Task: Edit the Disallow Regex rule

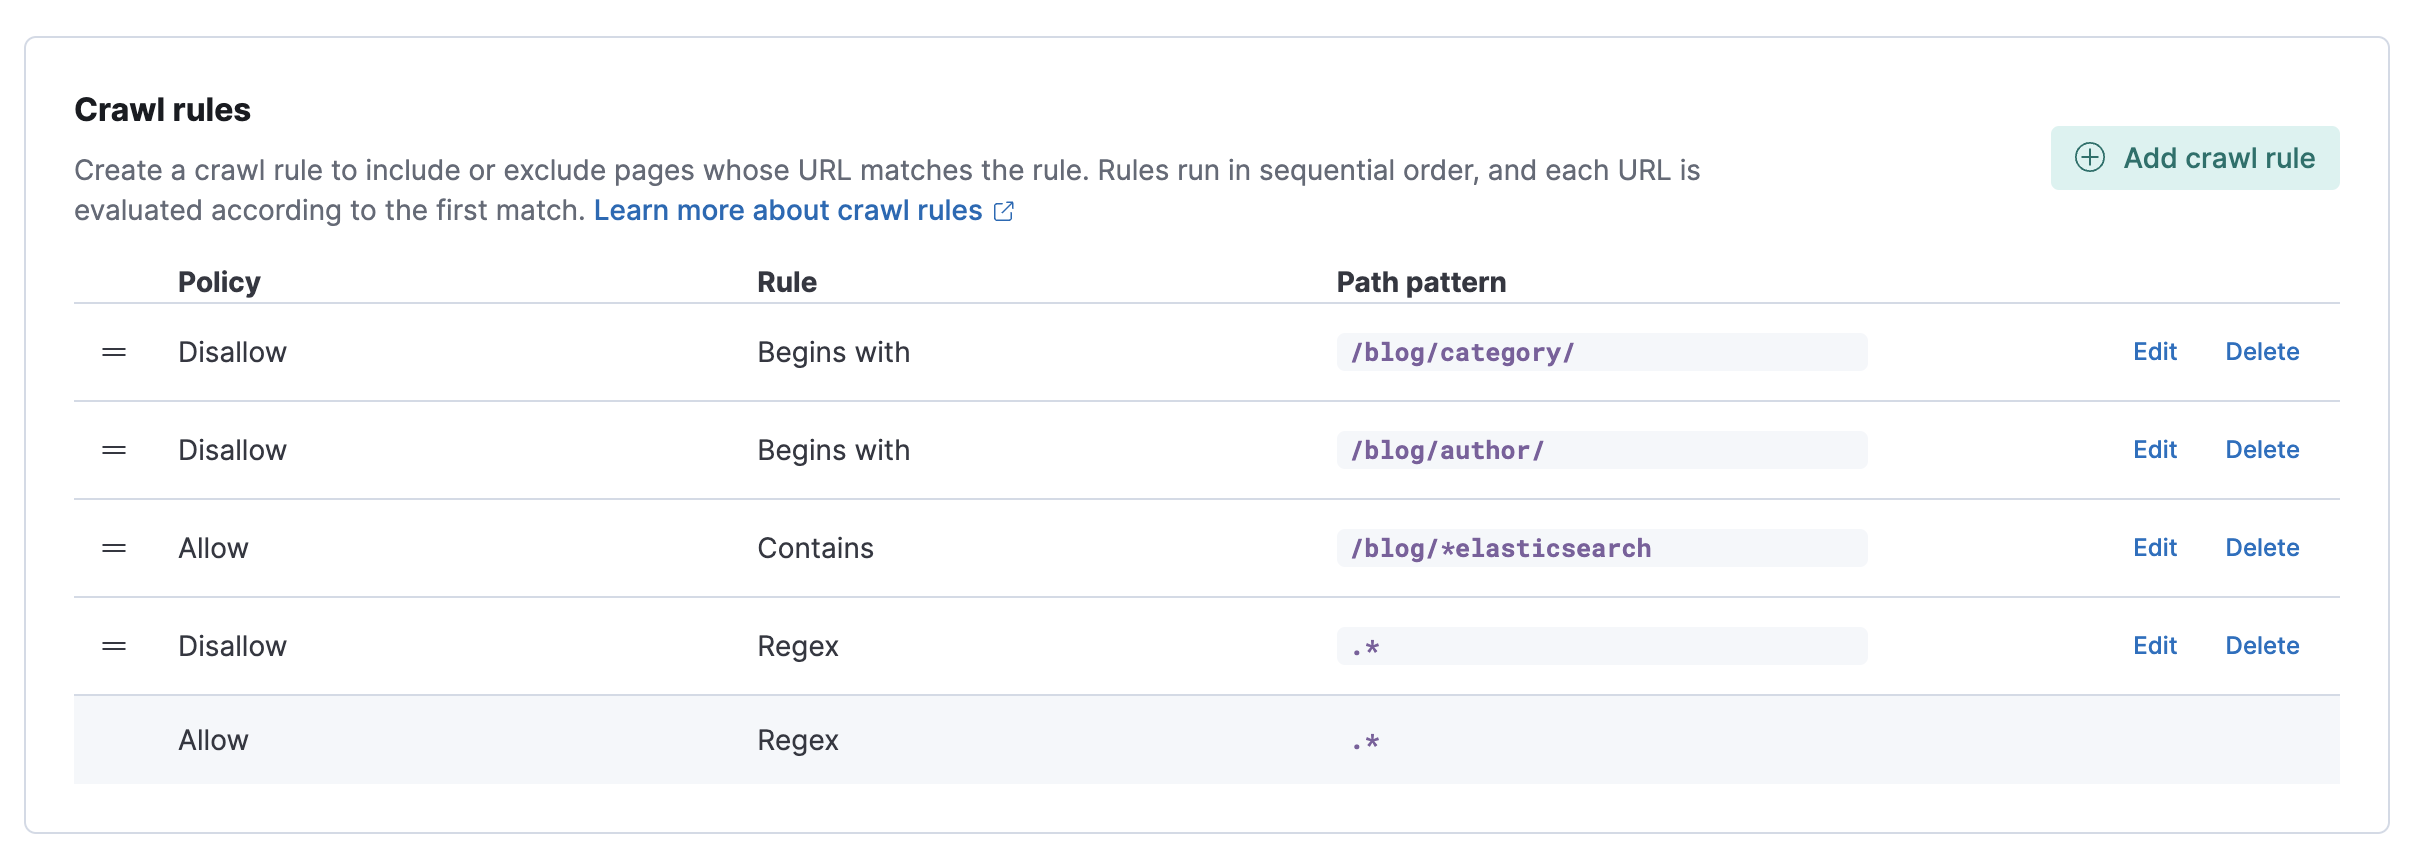Action: (x=2154, y=646)
